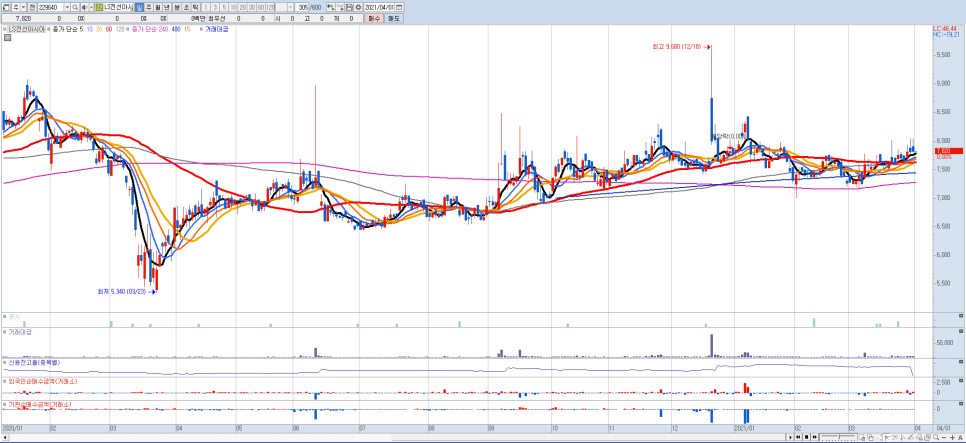Click the minus zoom-out icon at bottom right
966x443 pixels.
coord(944,437)
